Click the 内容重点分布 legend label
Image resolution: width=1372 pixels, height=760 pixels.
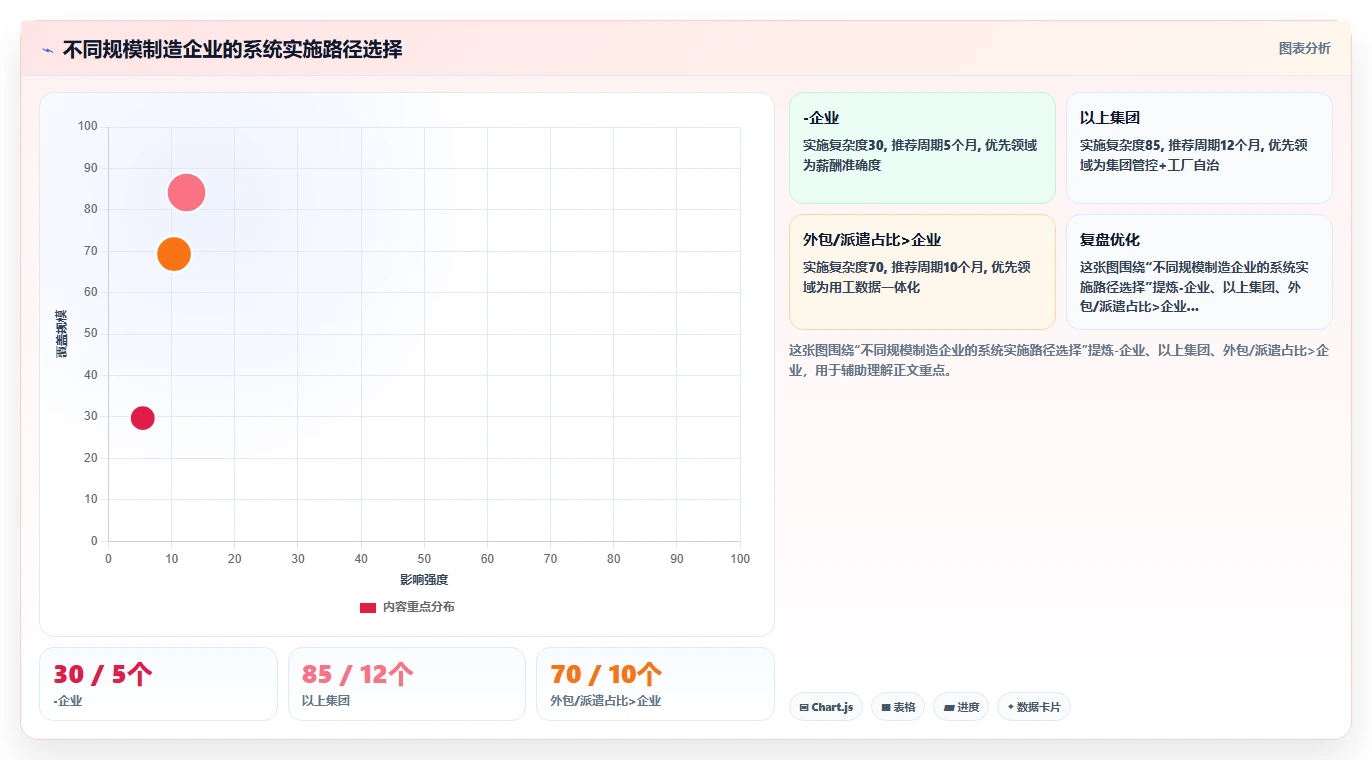418,607
